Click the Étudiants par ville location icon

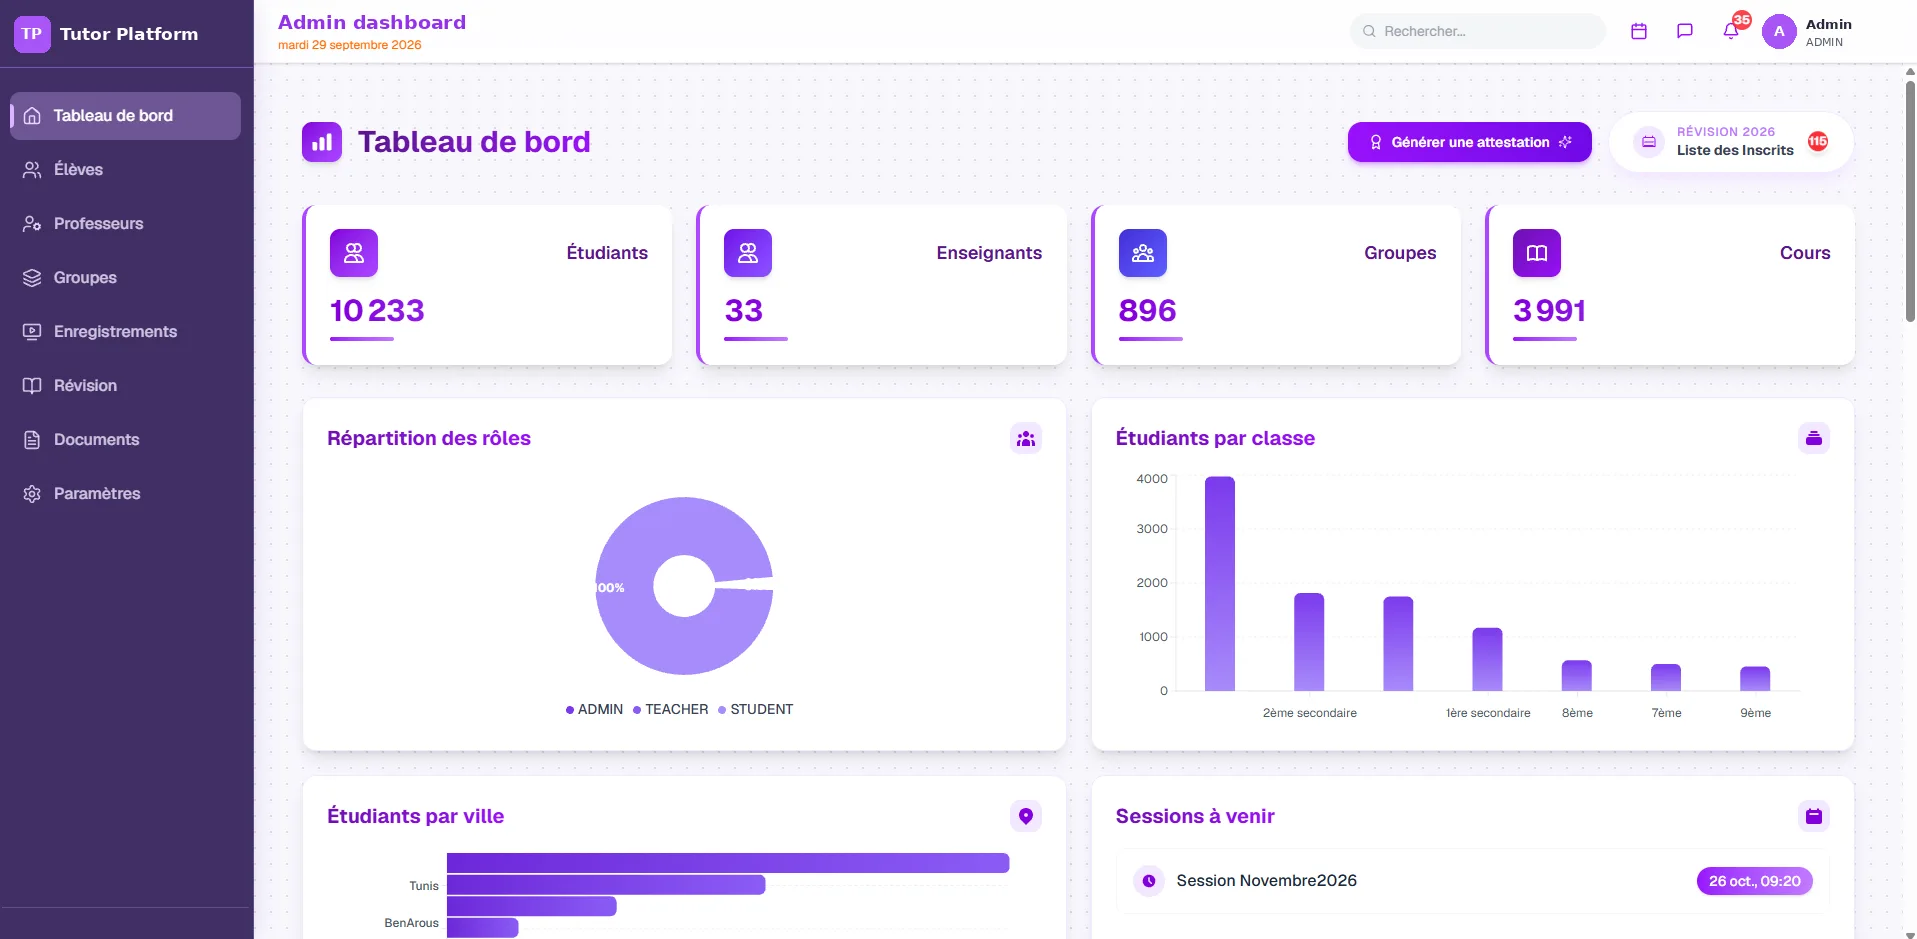coord(1025,816)
